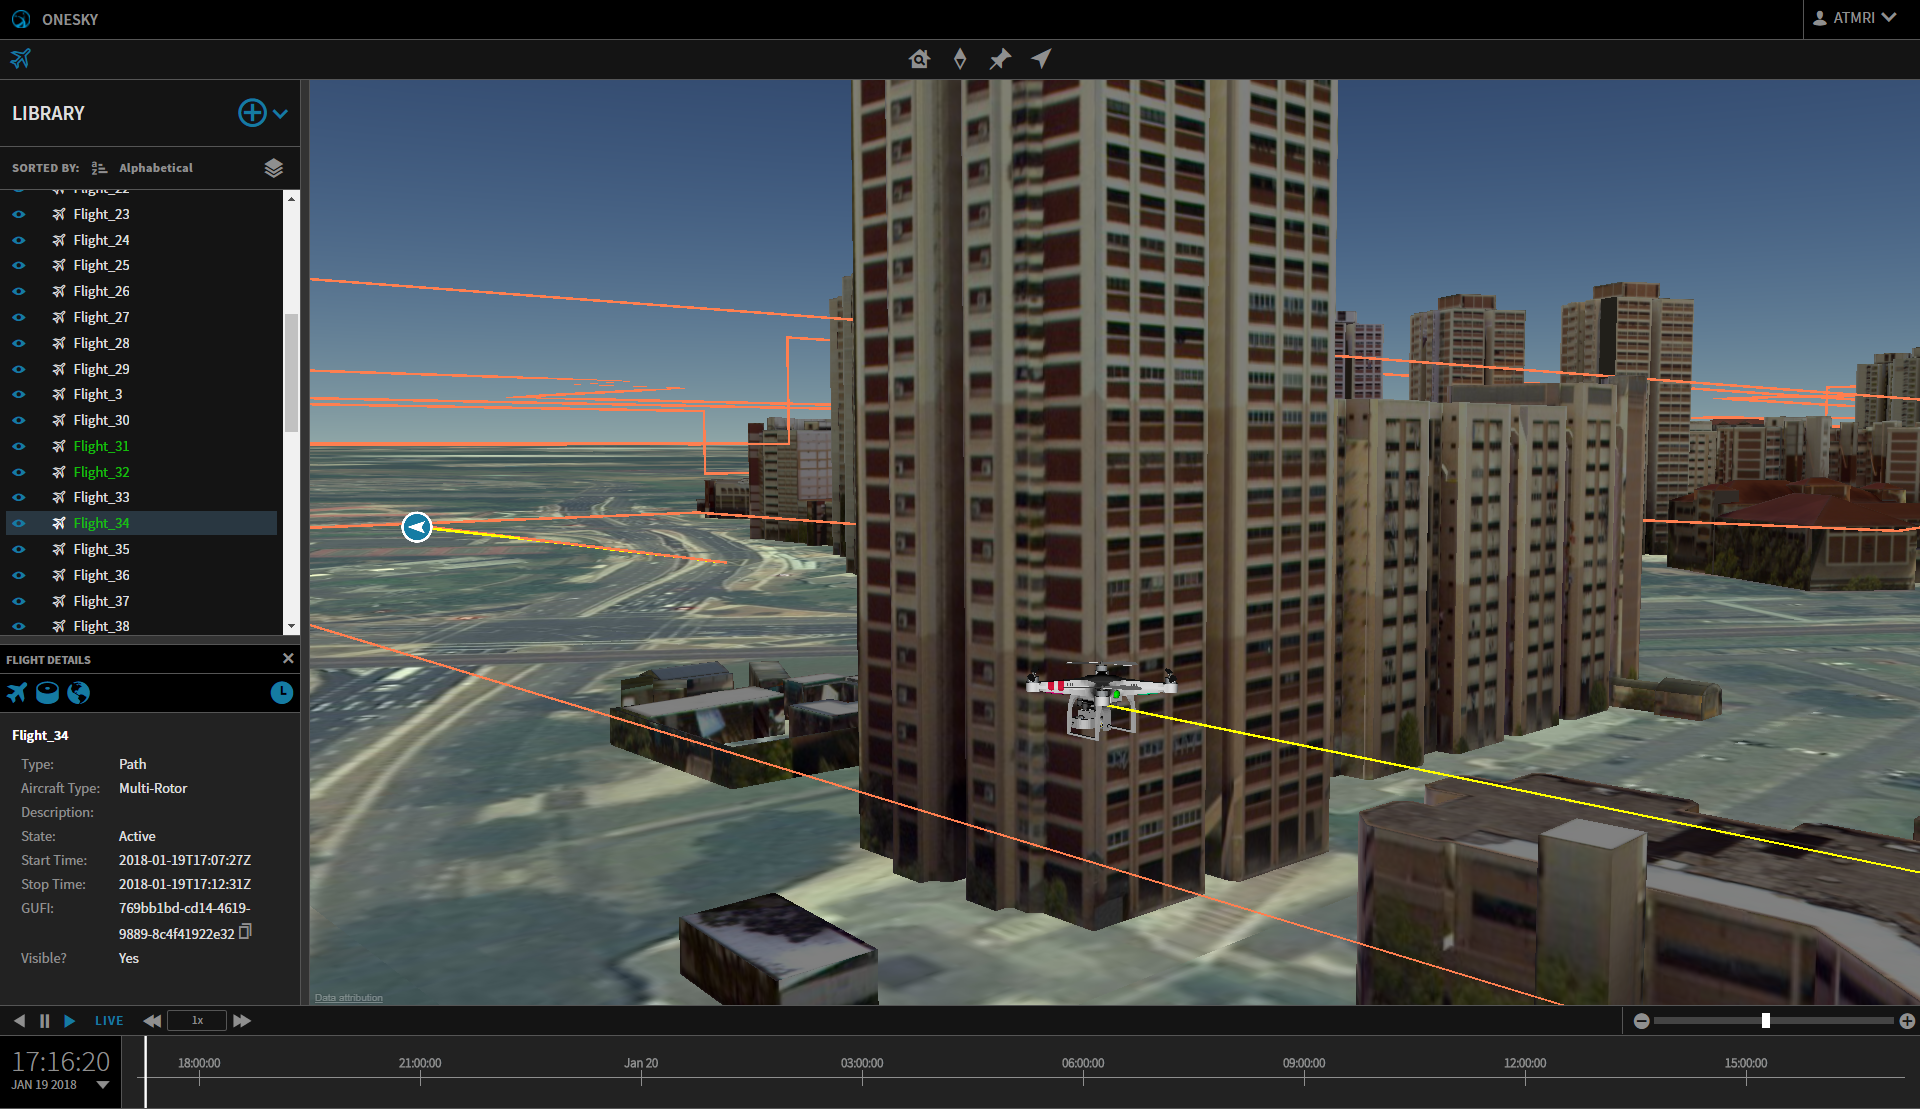Click the alphabetical sort order icon
The height and width of the screenshot is (1109, 1920).
[99, 168]
